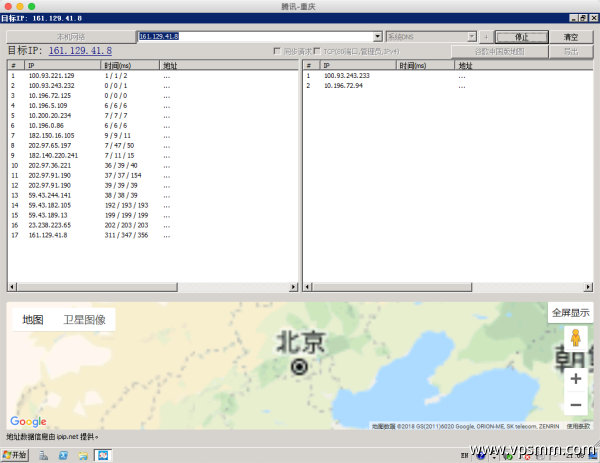
Task: Switch map to 卫星图像 satellite view
Action: (85, 320)
